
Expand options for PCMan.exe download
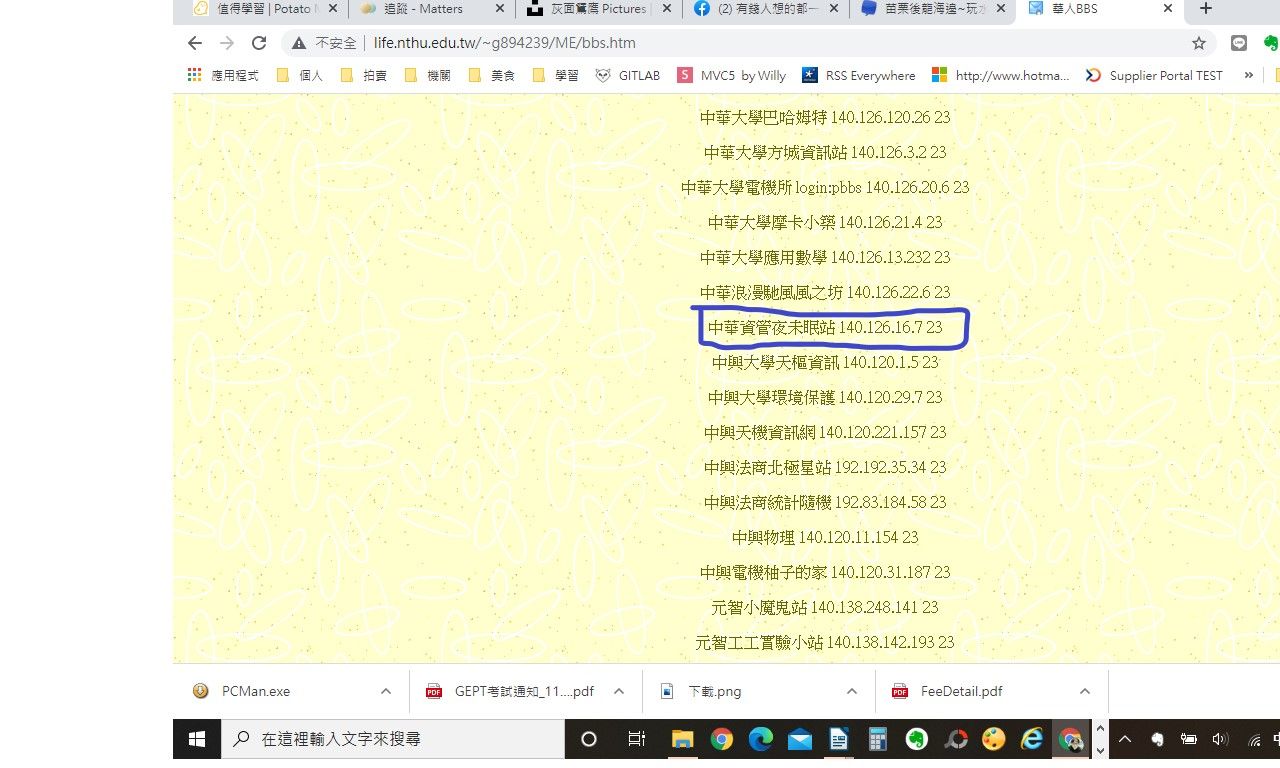click(x=386, y=691)
